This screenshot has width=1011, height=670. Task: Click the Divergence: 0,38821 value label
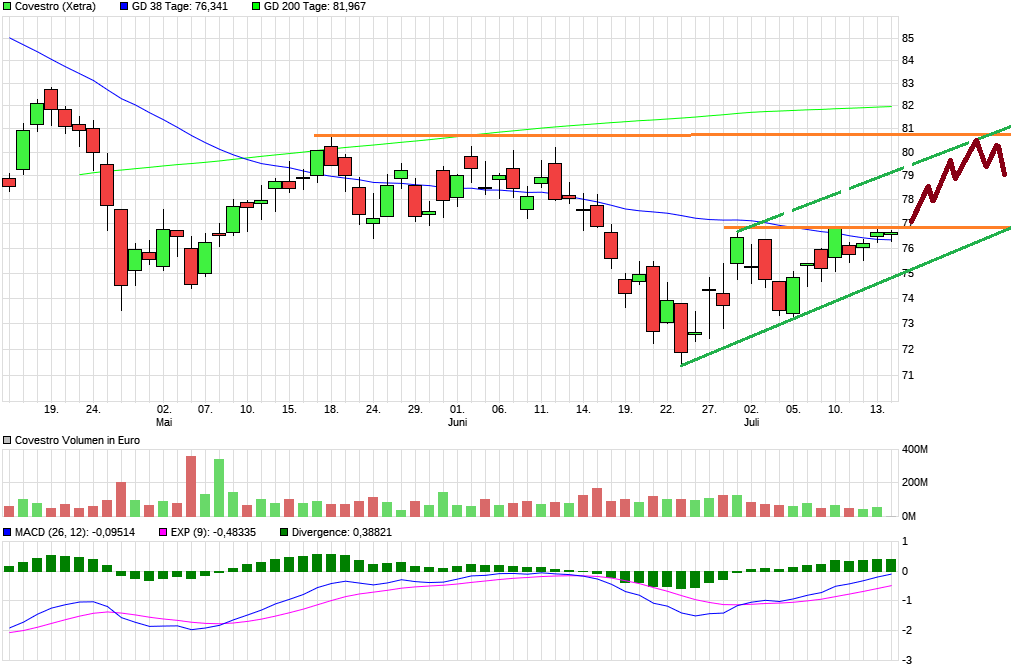point(341,532)
